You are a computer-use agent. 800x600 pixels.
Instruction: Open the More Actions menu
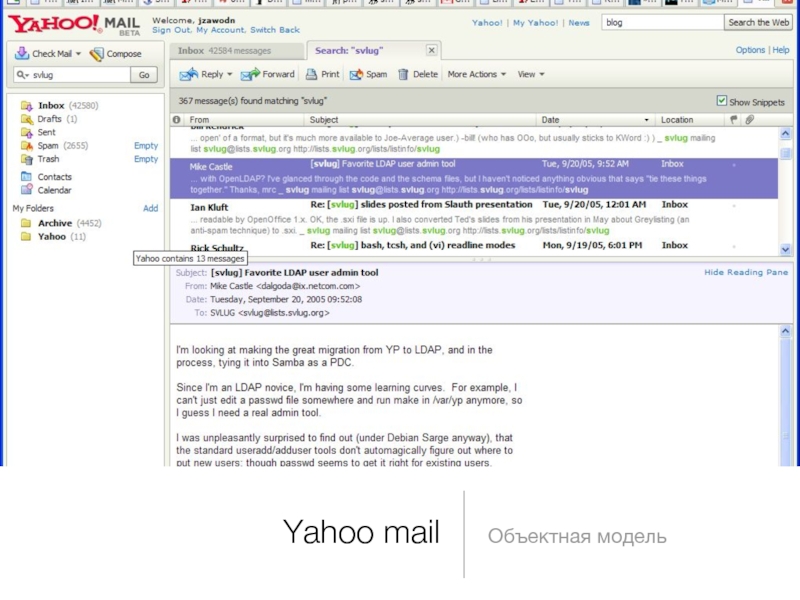point(477,74)
